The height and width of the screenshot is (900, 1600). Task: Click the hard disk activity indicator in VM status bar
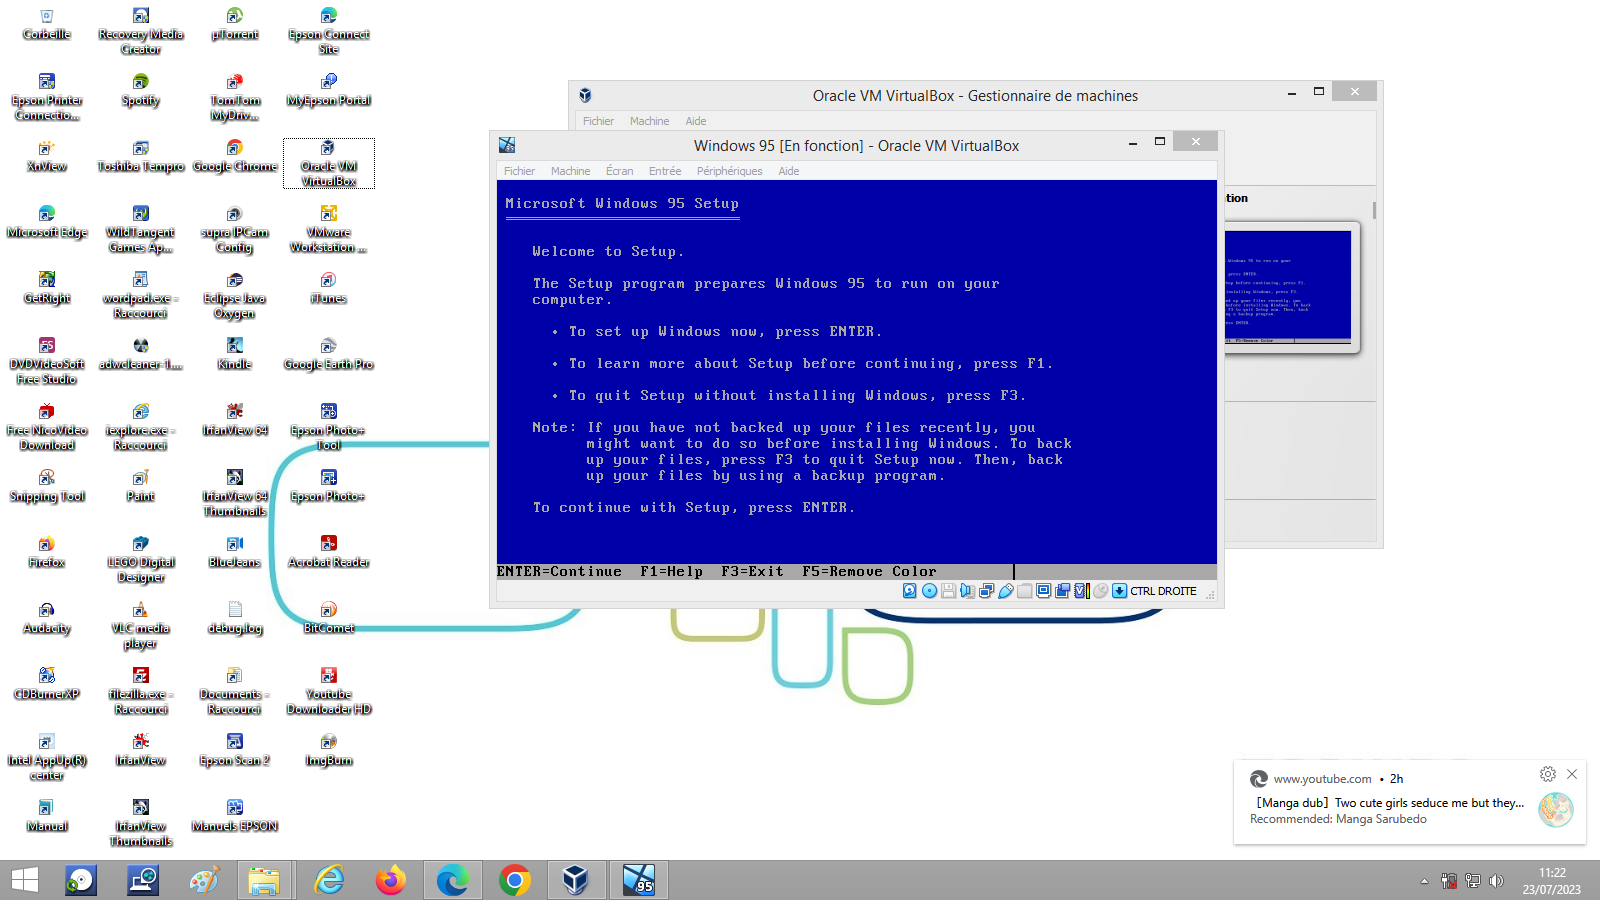tap(910, 591)
